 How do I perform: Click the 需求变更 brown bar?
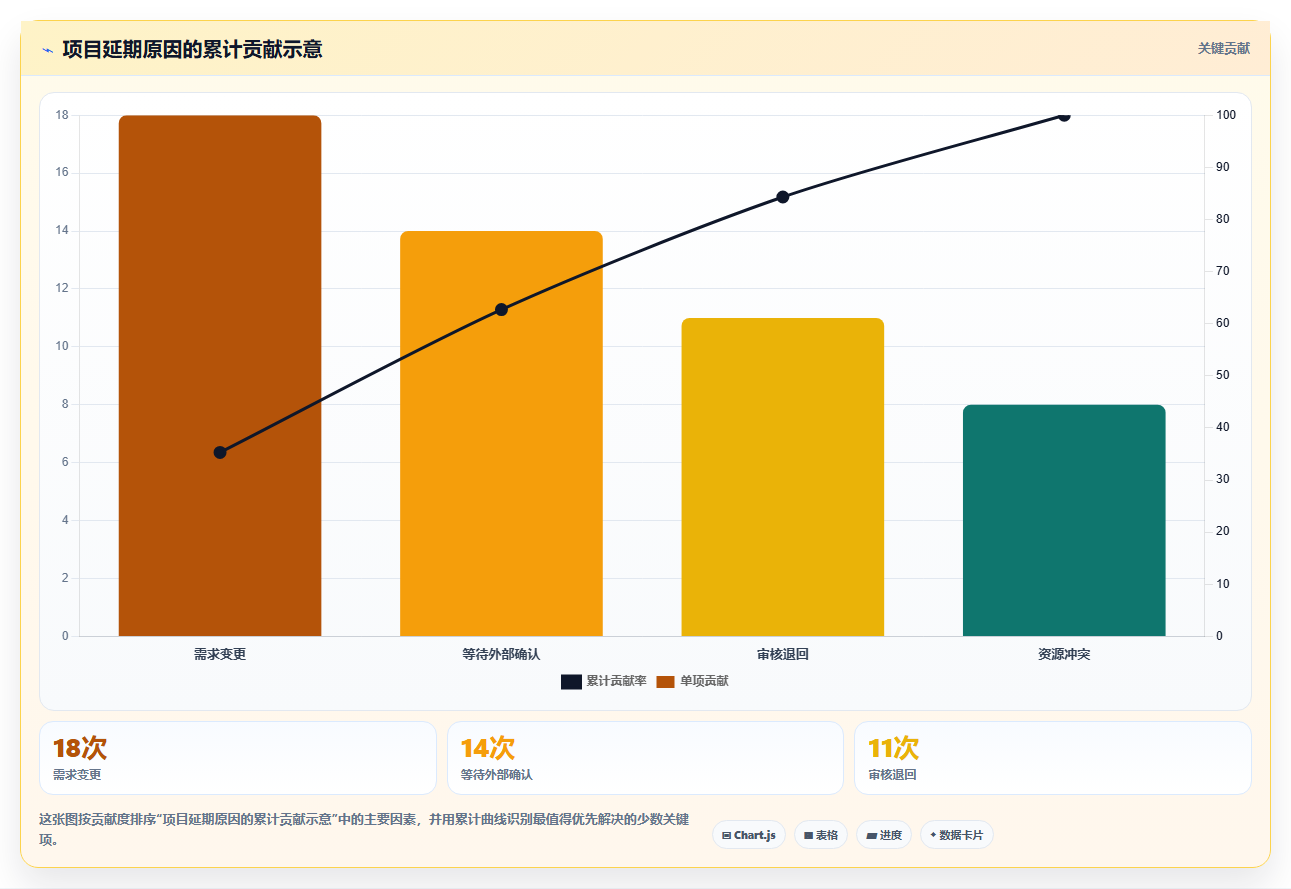click(220, 375)
